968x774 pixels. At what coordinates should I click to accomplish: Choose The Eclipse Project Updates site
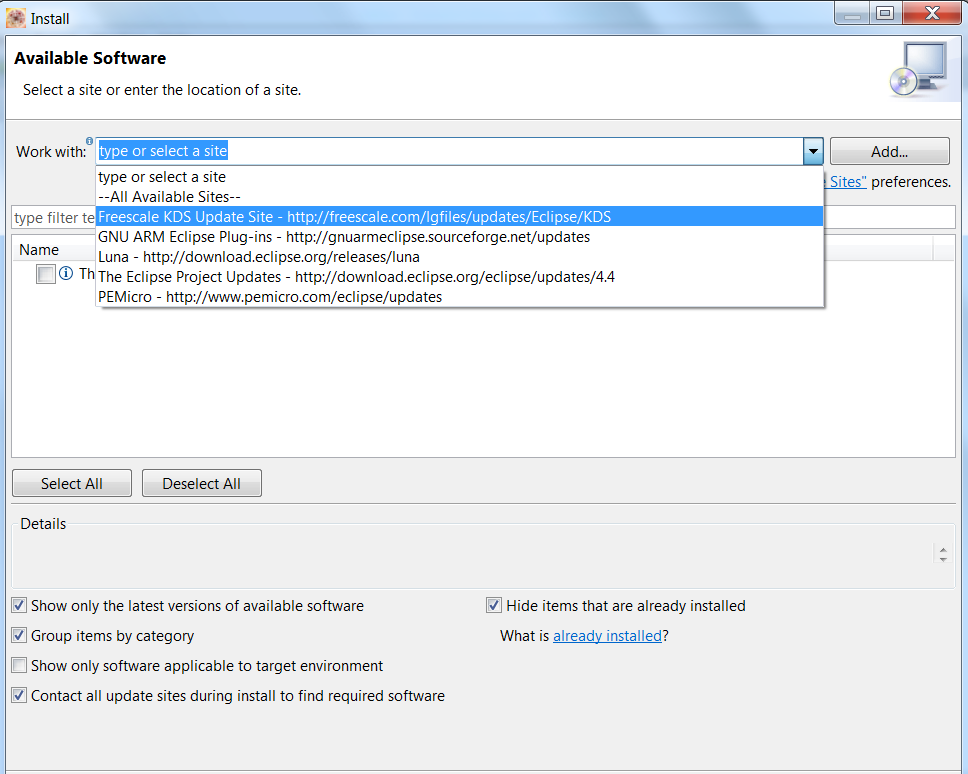tap(460, 277)
